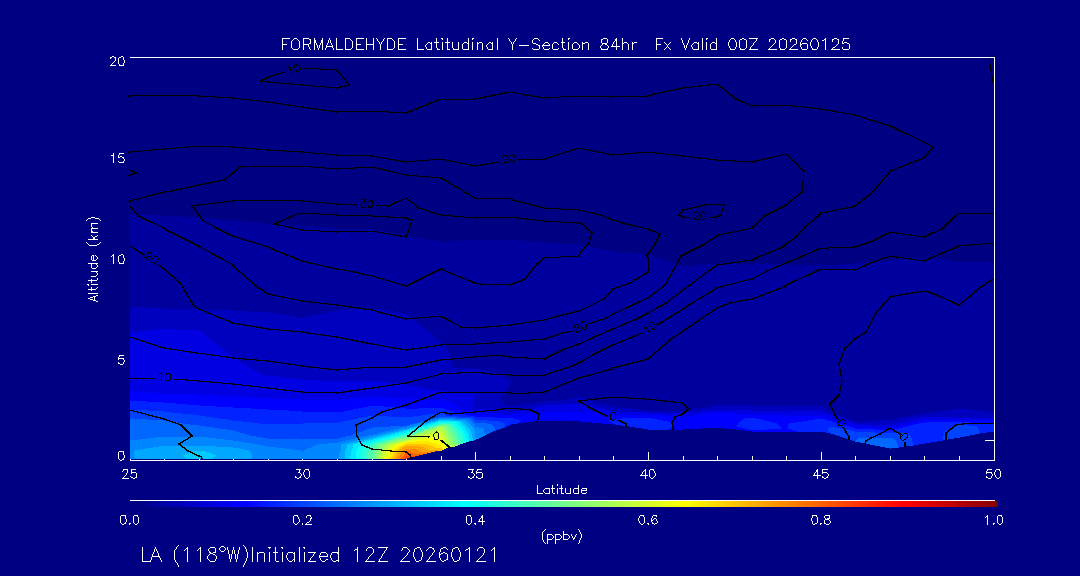
Task: Click the contour label 30
Action: point(367,204)
